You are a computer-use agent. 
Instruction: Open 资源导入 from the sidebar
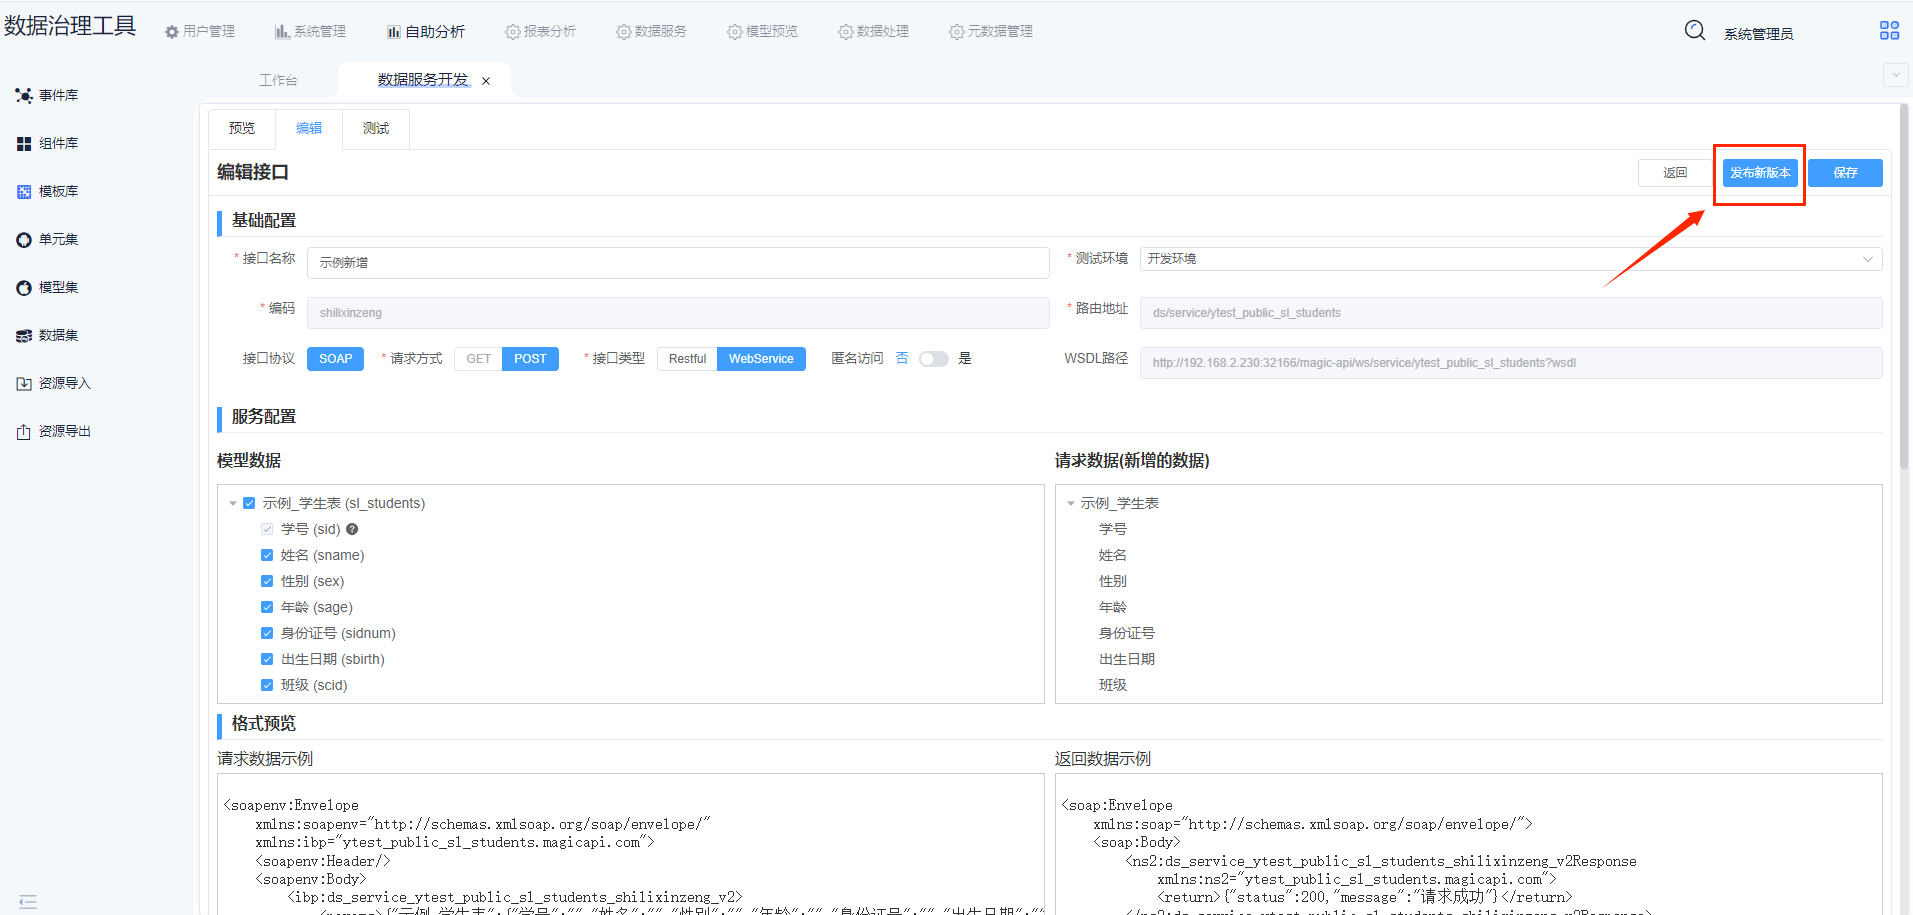pos(53,384)
